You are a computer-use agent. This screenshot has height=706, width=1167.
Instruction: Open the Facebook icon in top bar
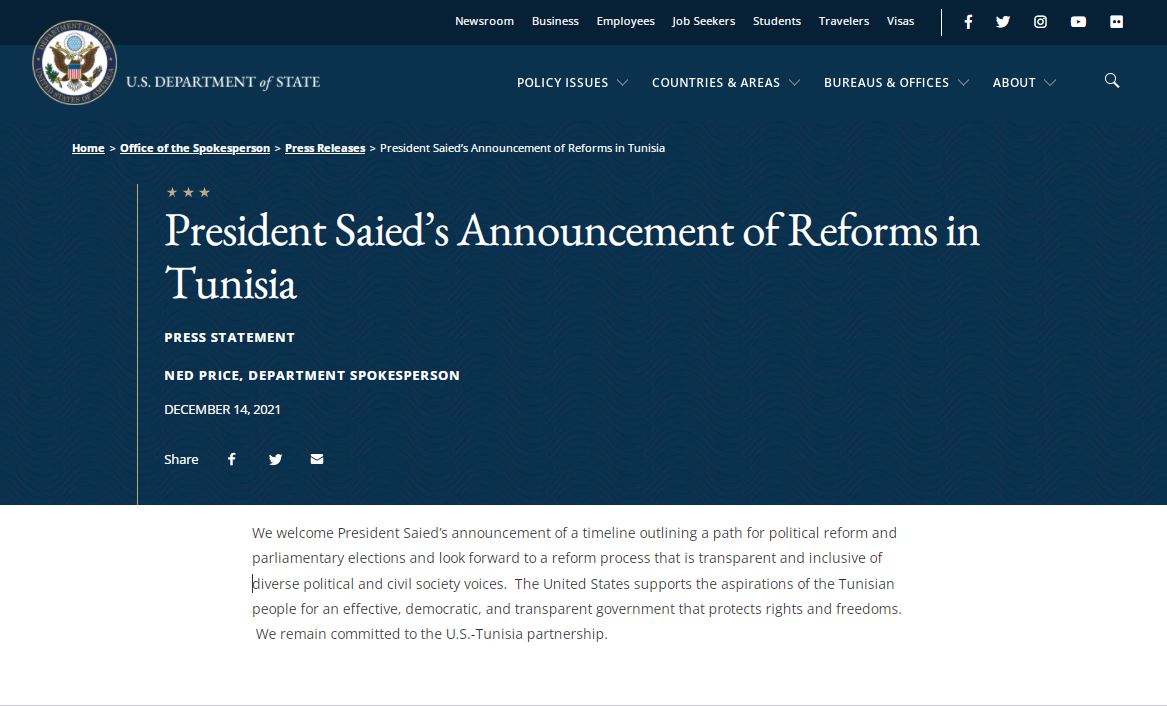tap(968, 22)
